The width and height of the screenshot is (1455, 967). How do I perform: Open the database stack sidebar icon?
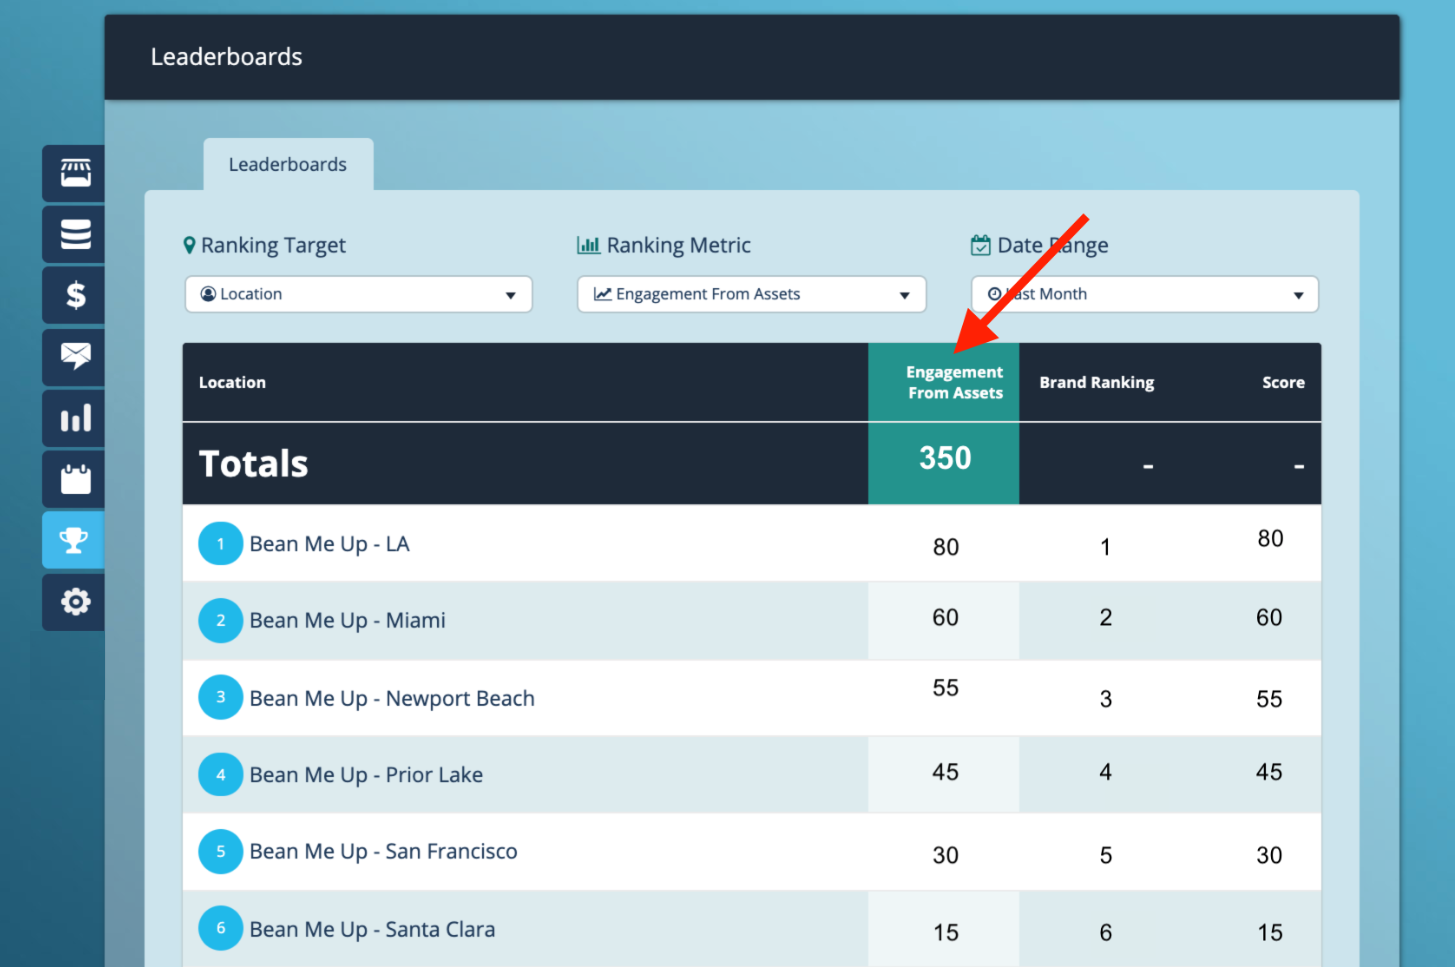tap(75, 234)
